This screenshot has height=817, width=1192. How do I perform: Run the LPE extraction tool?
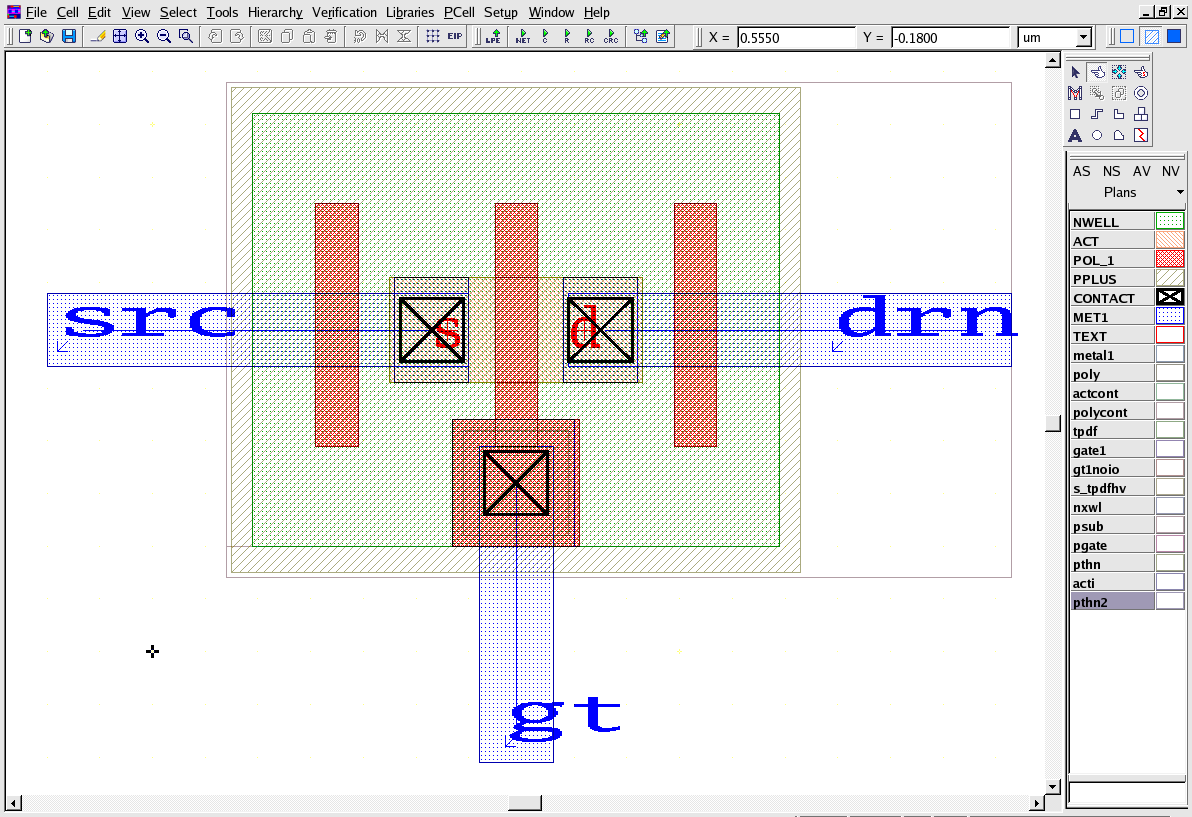[493, 37]
